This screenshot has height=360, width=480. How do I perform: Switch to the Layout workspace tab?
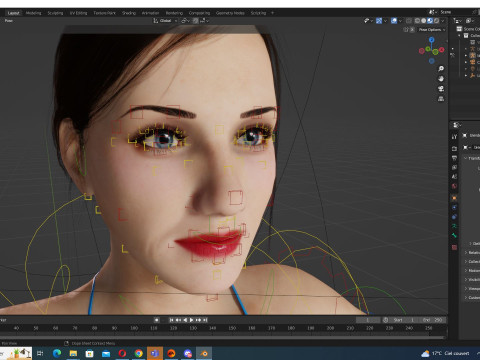point(14,13)
